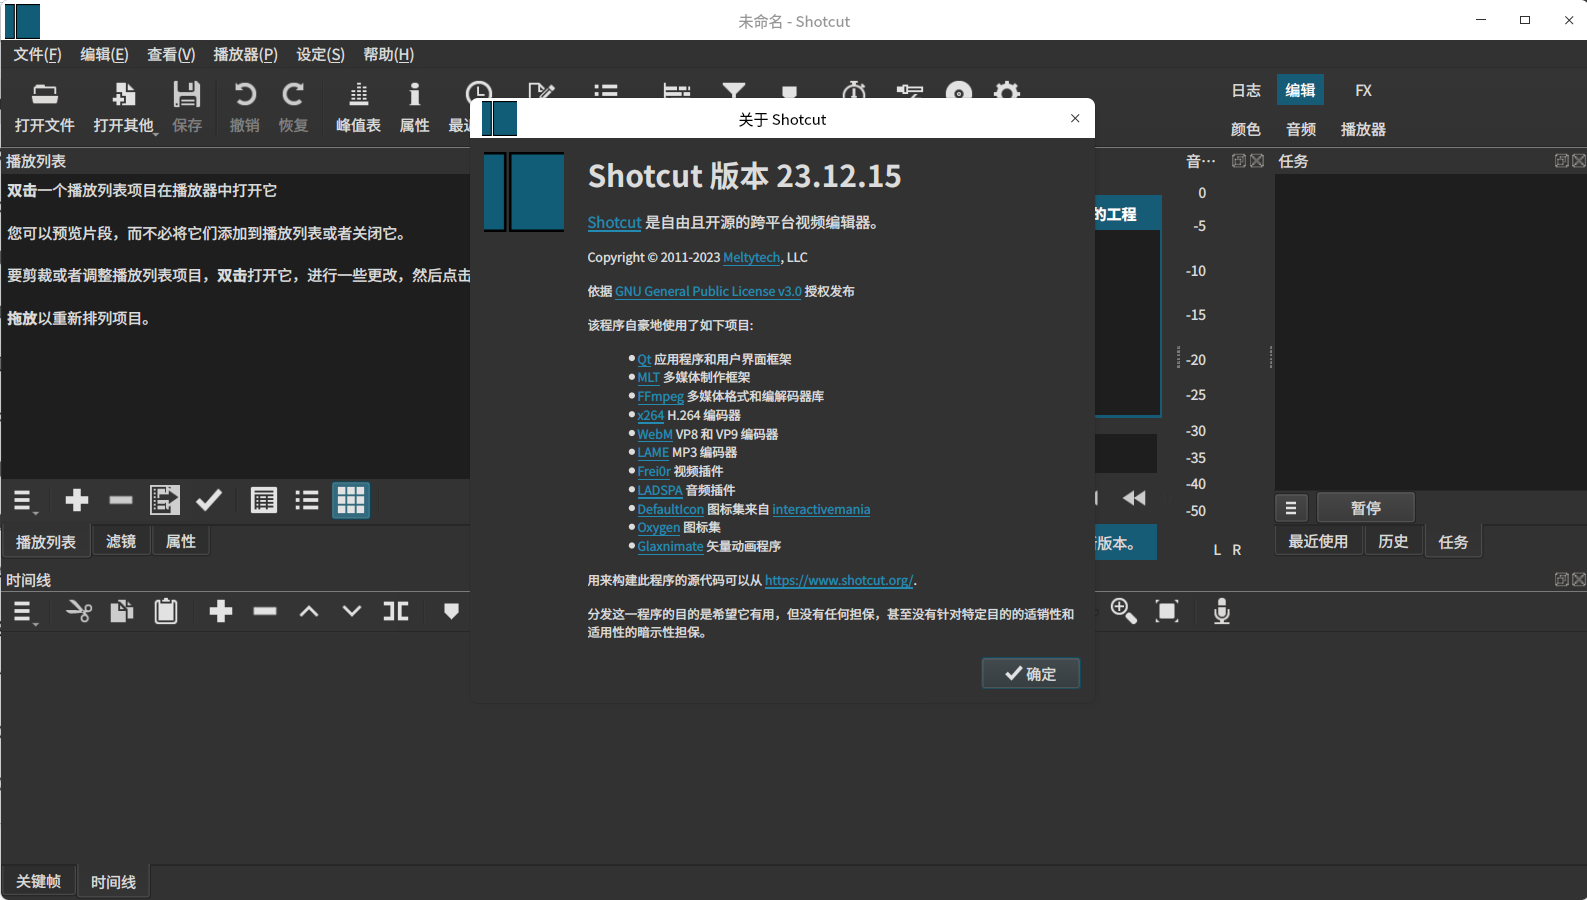The image size is (1587, 900).
Task: Click the timeline zoom in magnifier
Action: coord(1123,611)
